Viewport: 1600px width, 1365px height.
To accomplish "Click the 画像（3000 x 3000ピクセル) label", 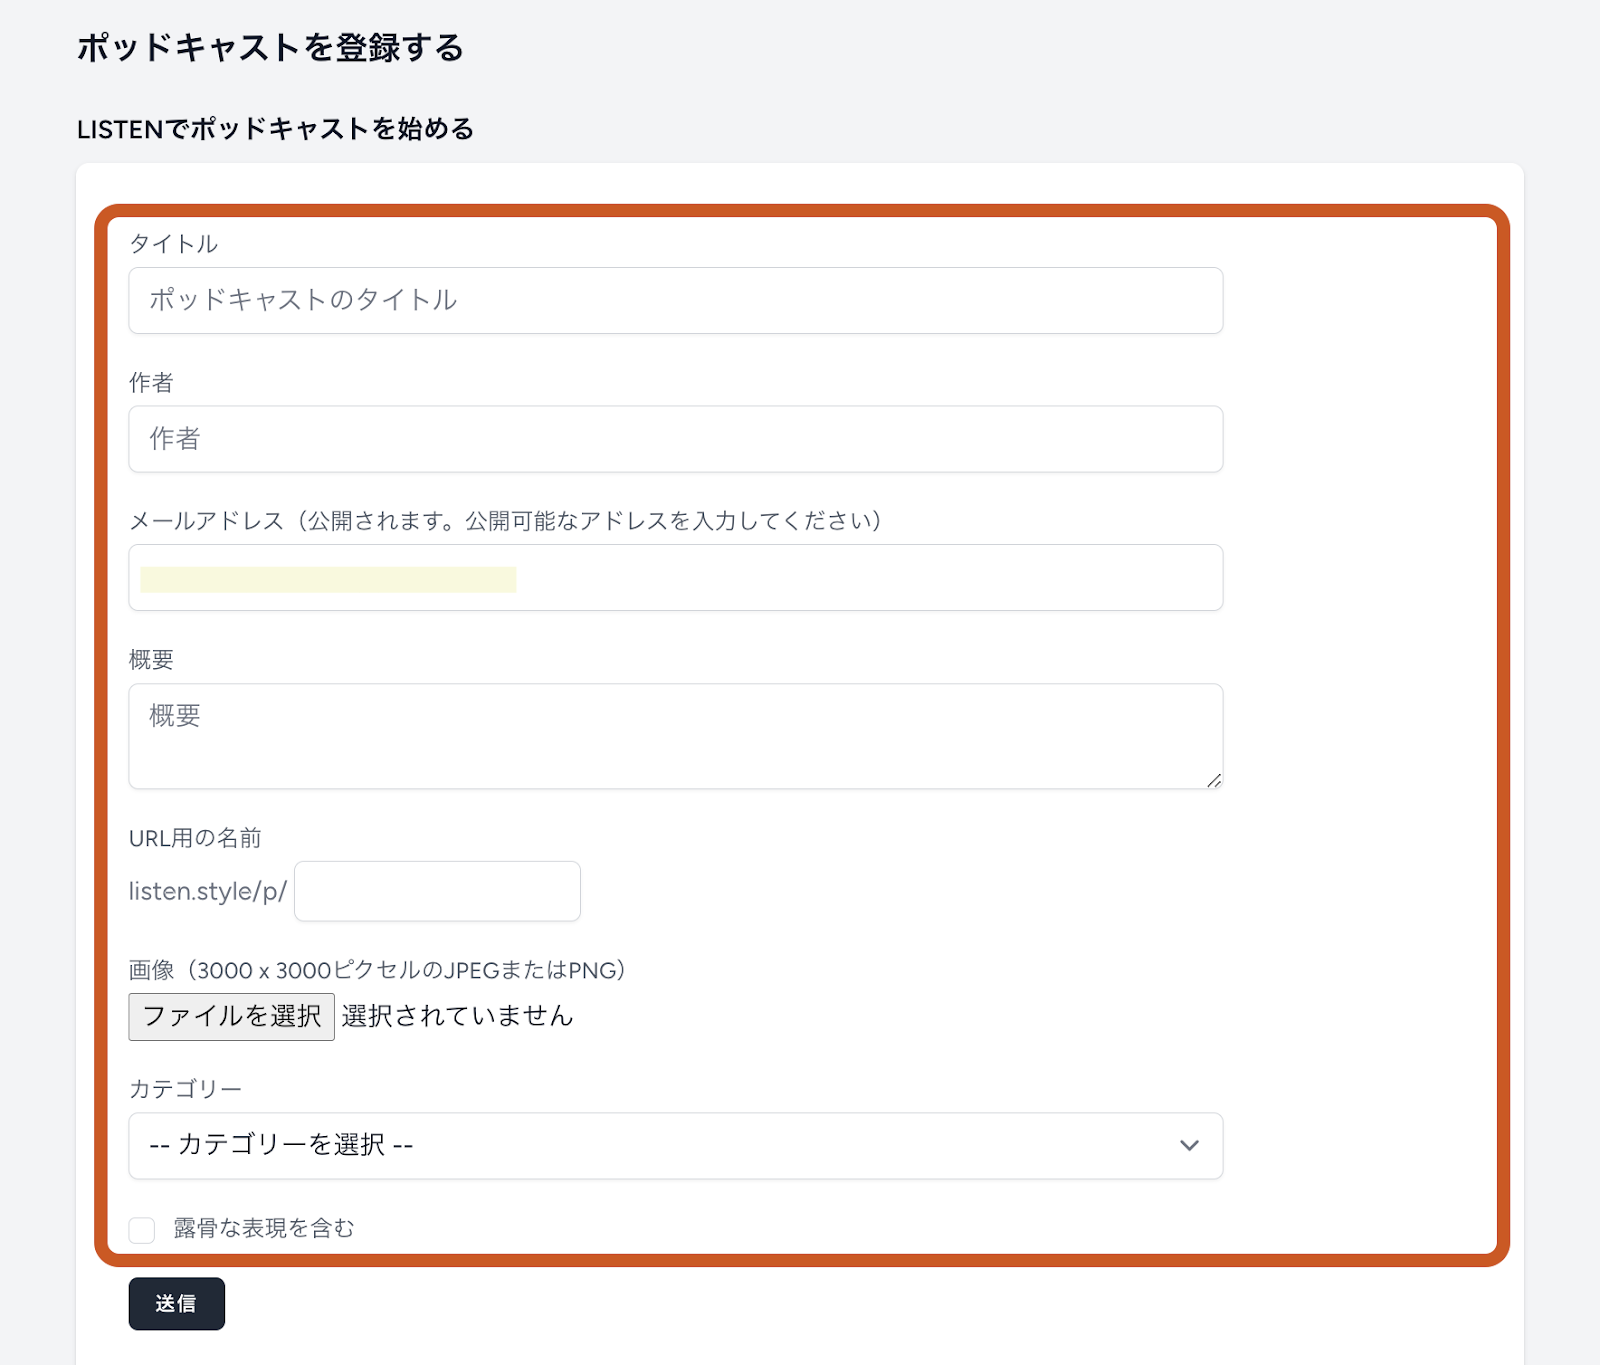I will (377, 970).
